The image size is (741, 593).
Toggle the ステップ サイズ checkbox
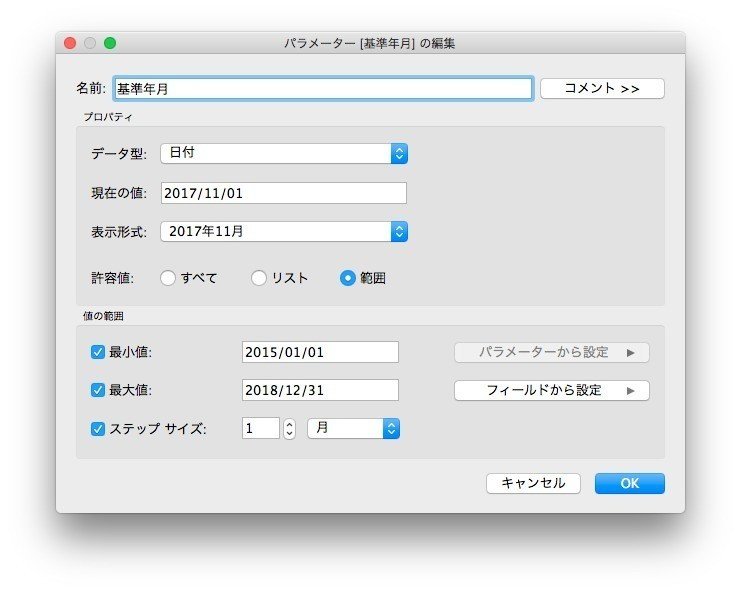click(x=98, y=429)
